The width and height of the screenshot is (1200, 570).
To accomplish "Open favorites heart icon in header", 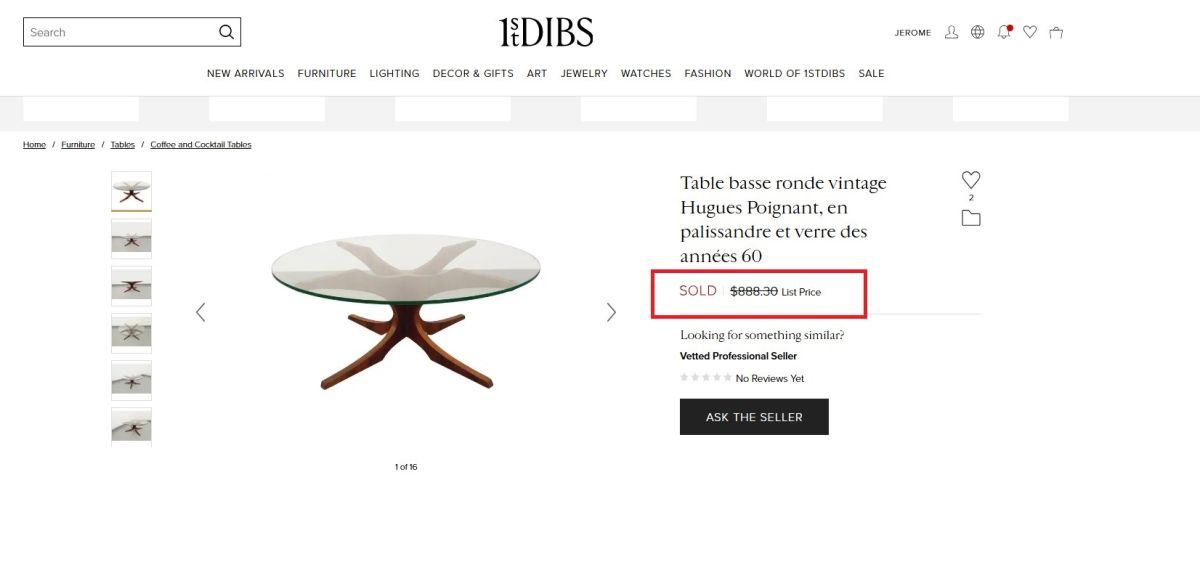I will click(1030, 32).
